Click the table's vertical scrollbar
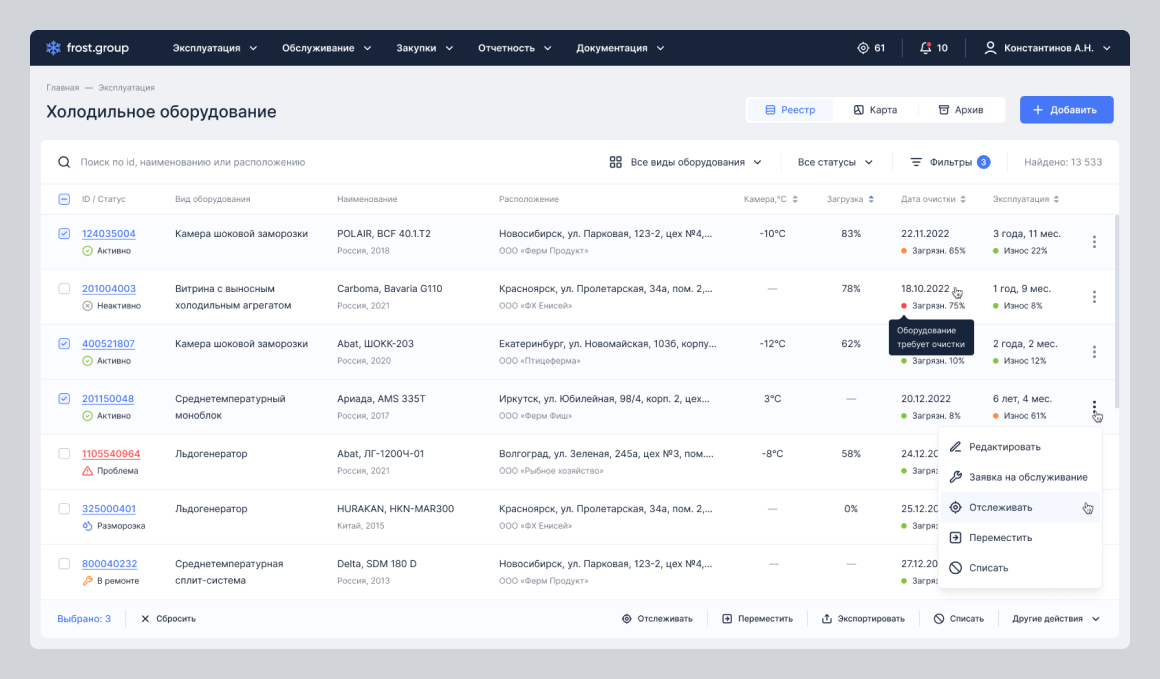The image size is (1160, 679). click(1116, 311)
